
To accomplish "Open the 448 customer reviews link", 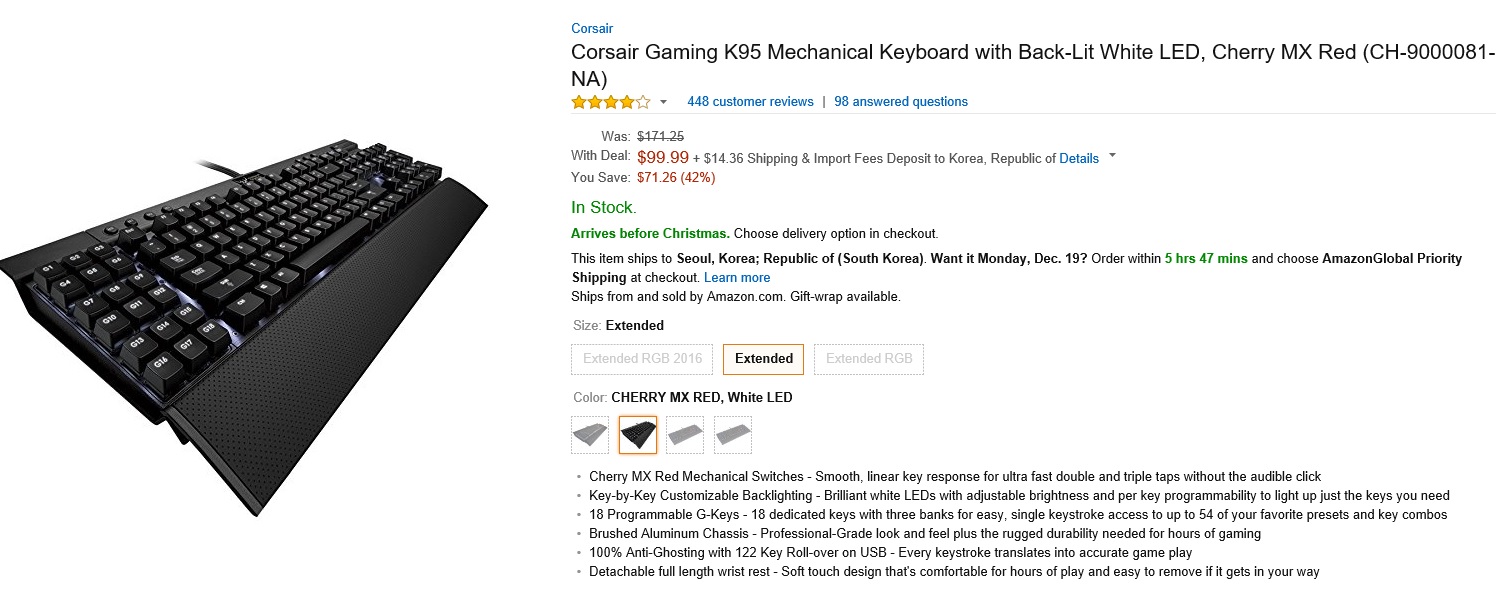I will 750,102.
